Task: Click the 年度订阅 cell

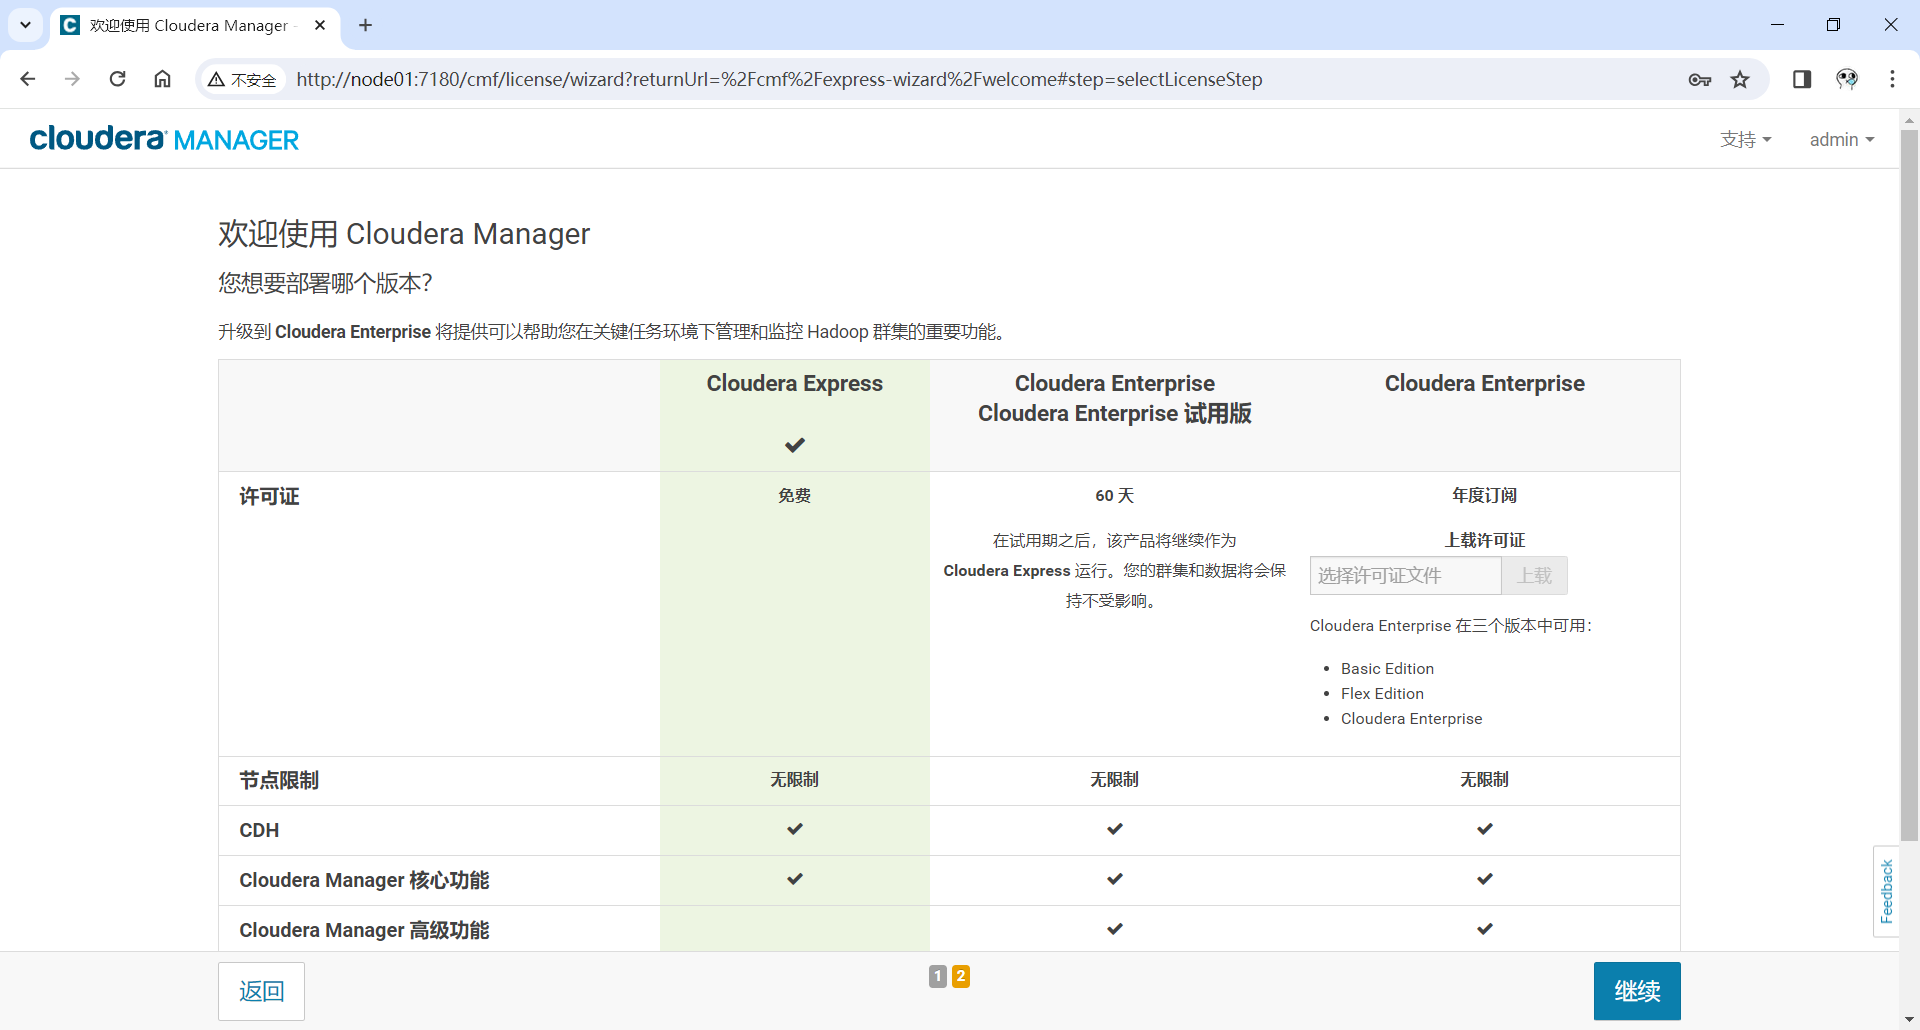Action: tap(1484, 496)
